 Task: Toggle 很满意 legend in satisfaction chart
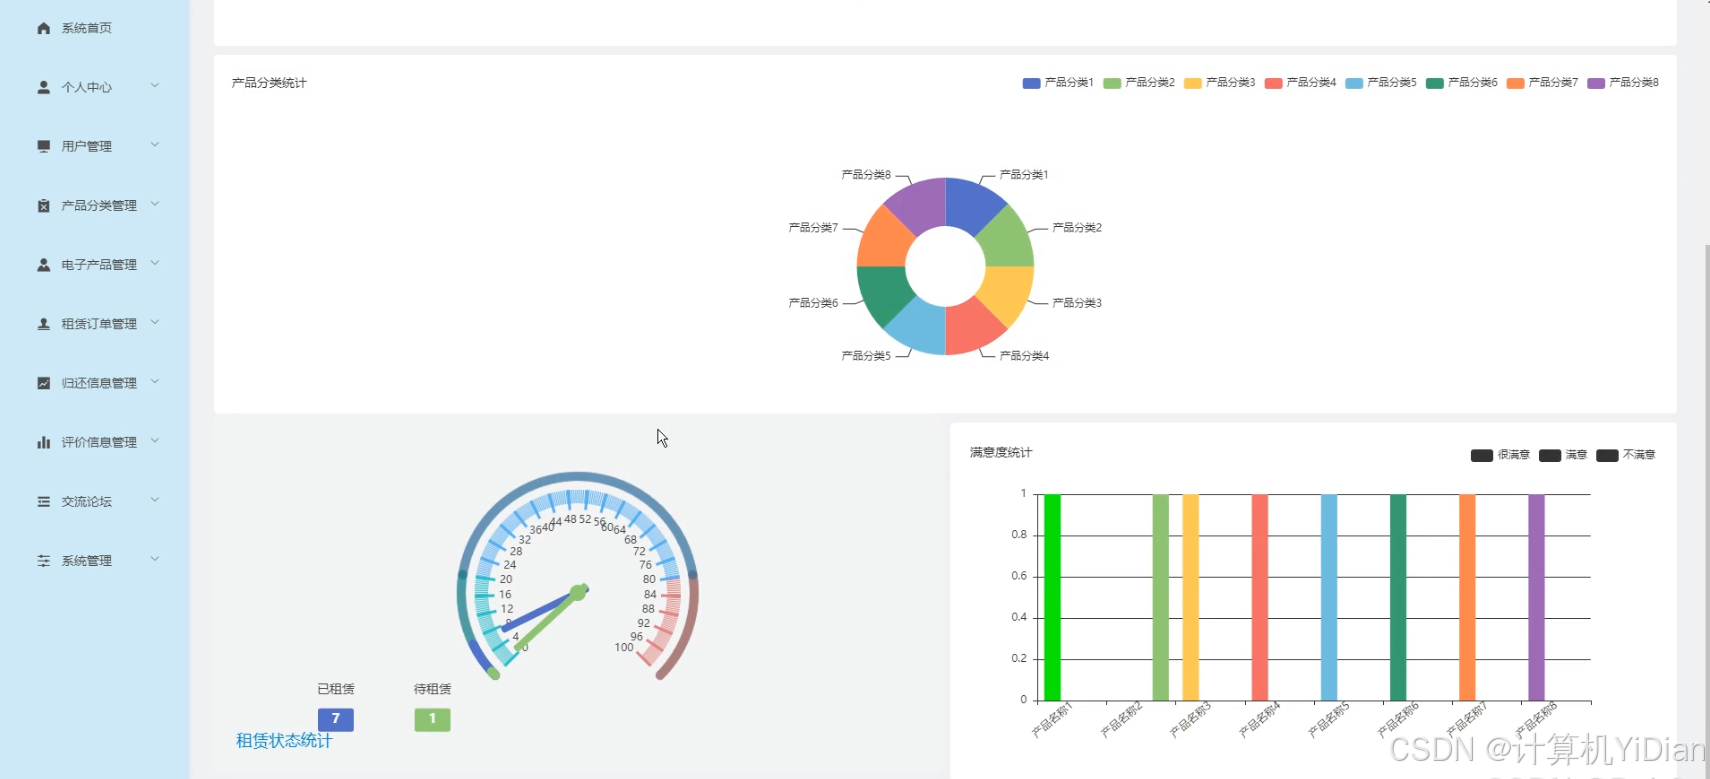1500,455
